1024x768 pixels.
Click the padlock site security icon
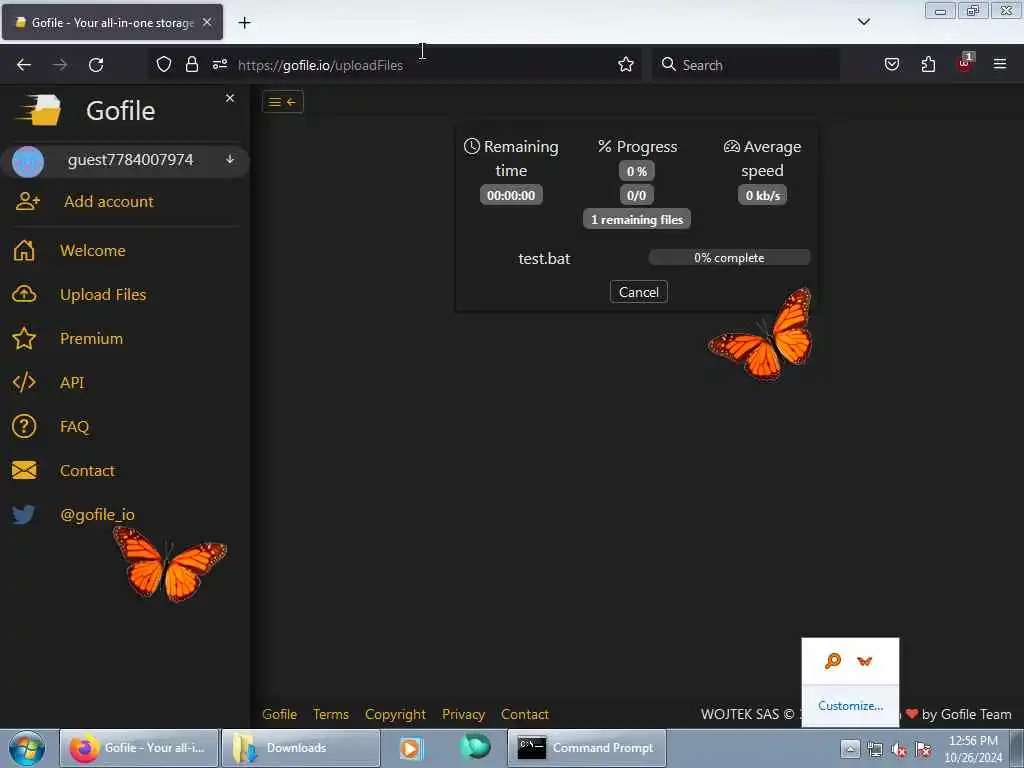(191, 65)
